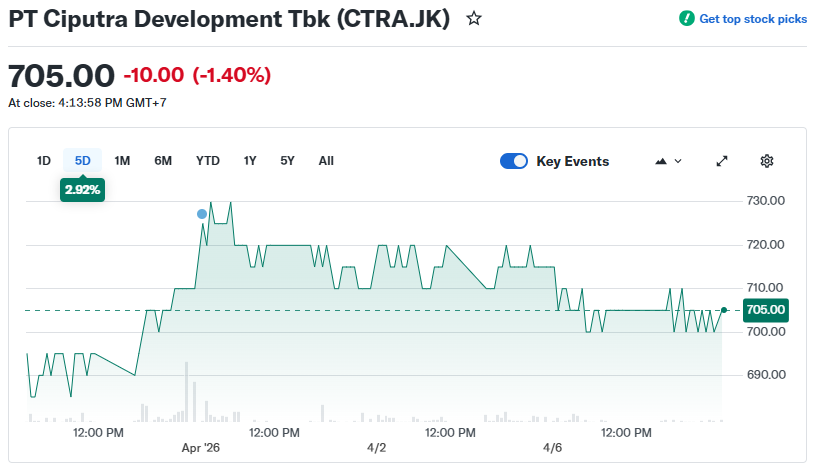The height and width of the screenshot is (465, 814).
Task: Switch chart to 6M range
Action: 163,161
